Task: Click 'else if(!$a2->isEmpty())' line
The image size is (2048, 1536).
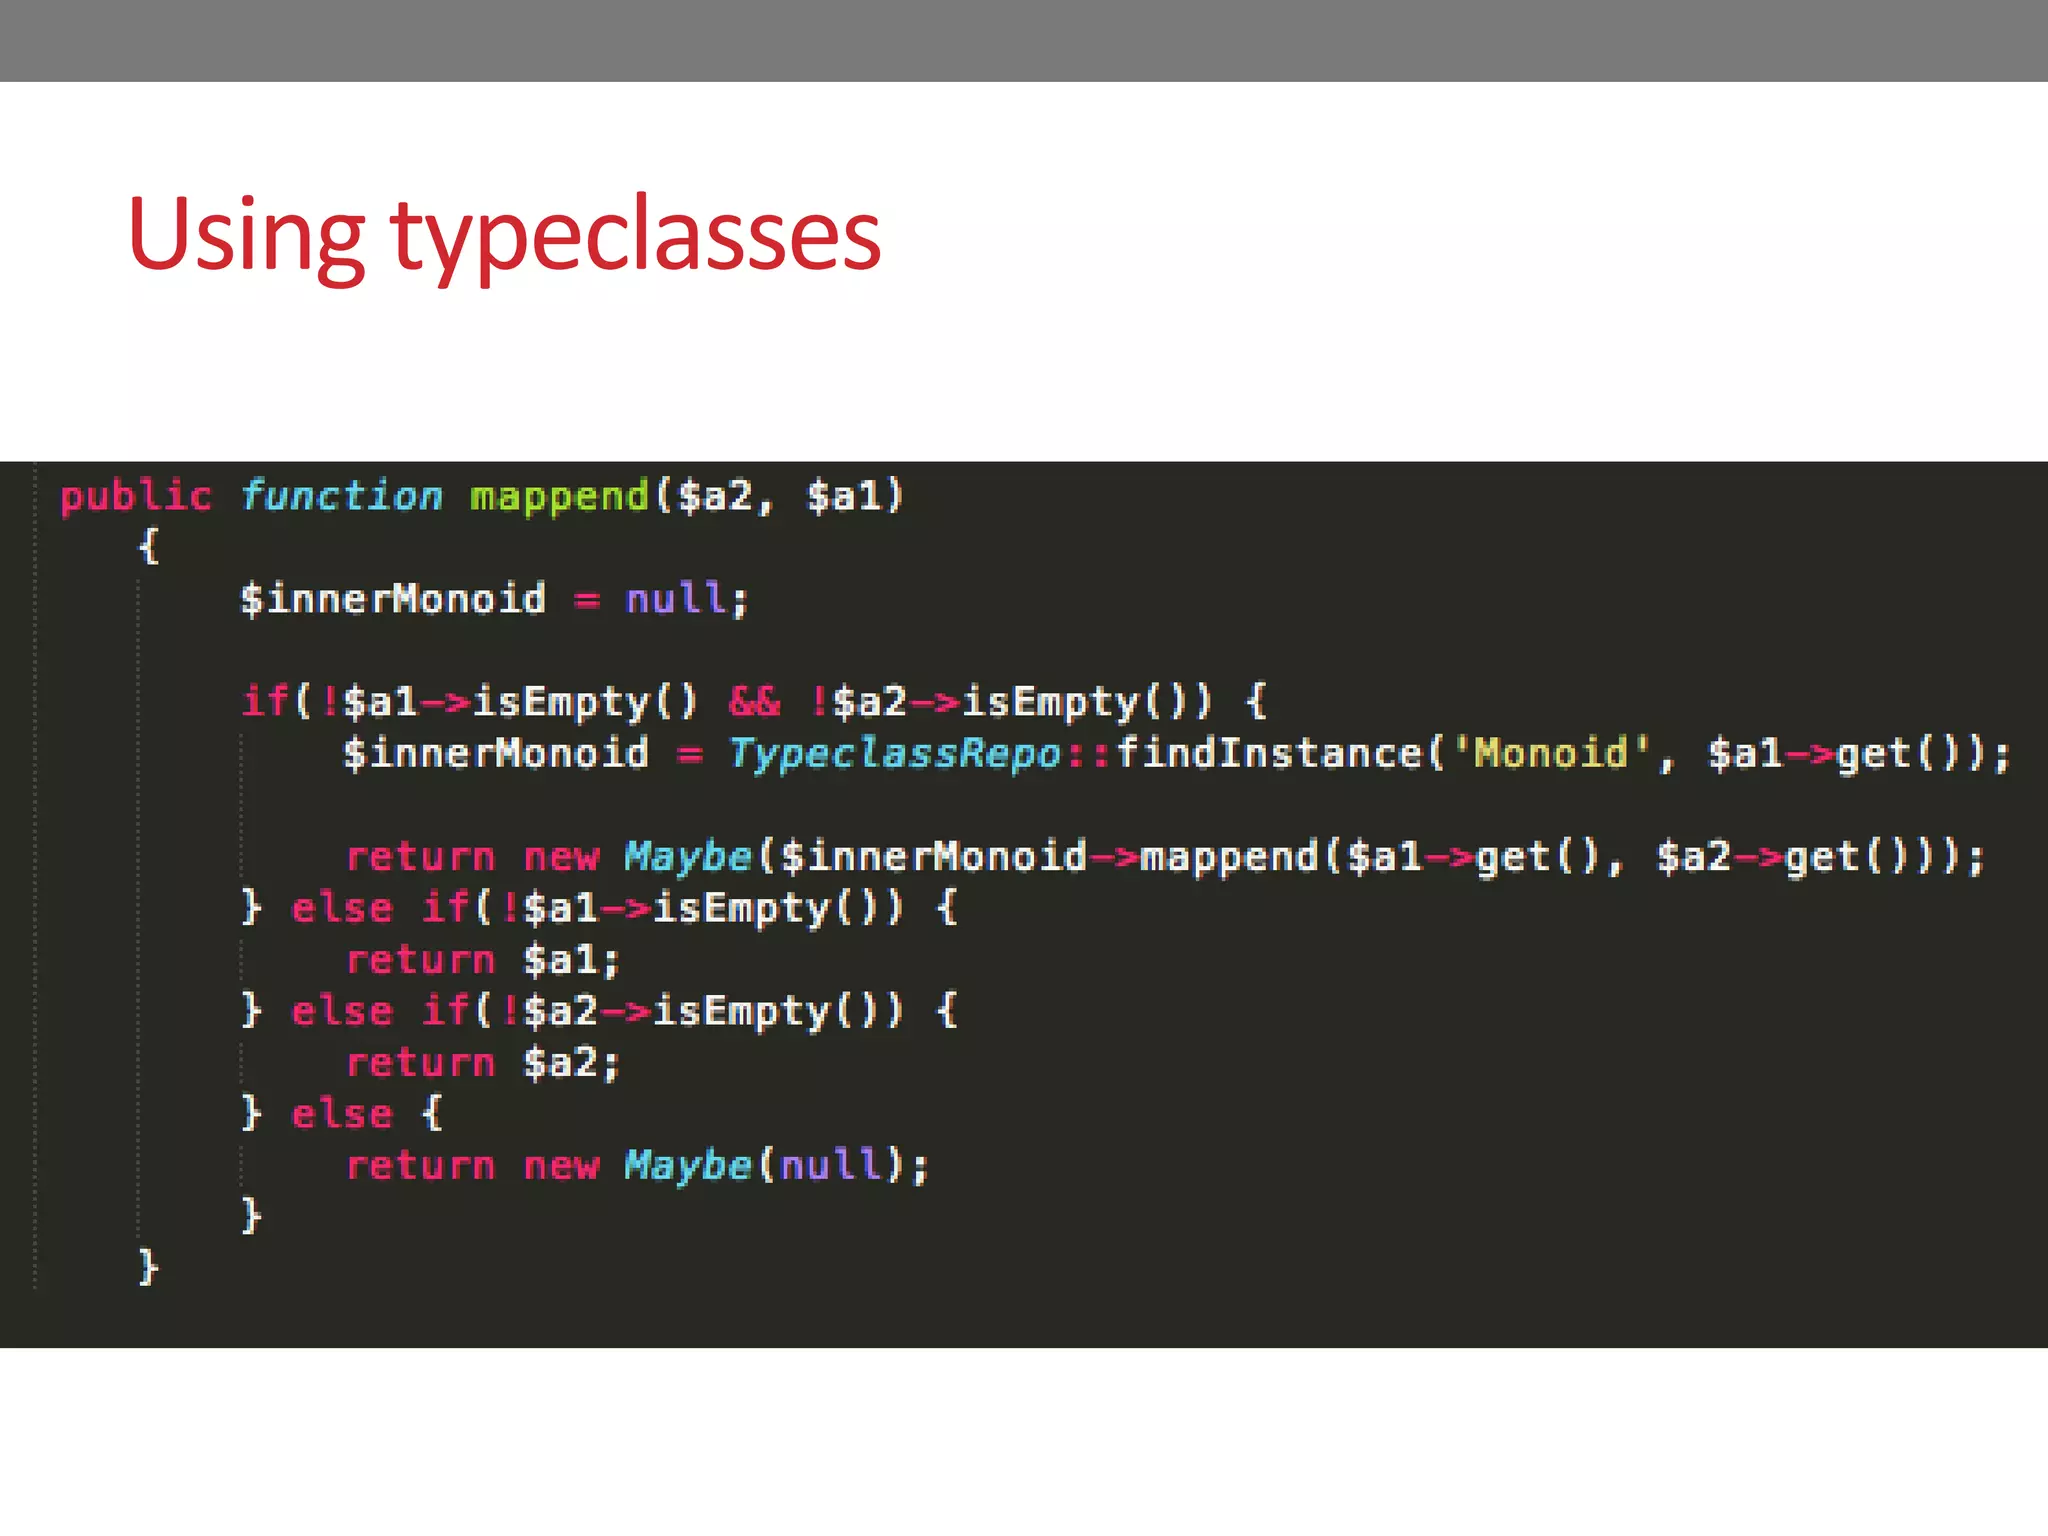Action: coord(600,1011)
